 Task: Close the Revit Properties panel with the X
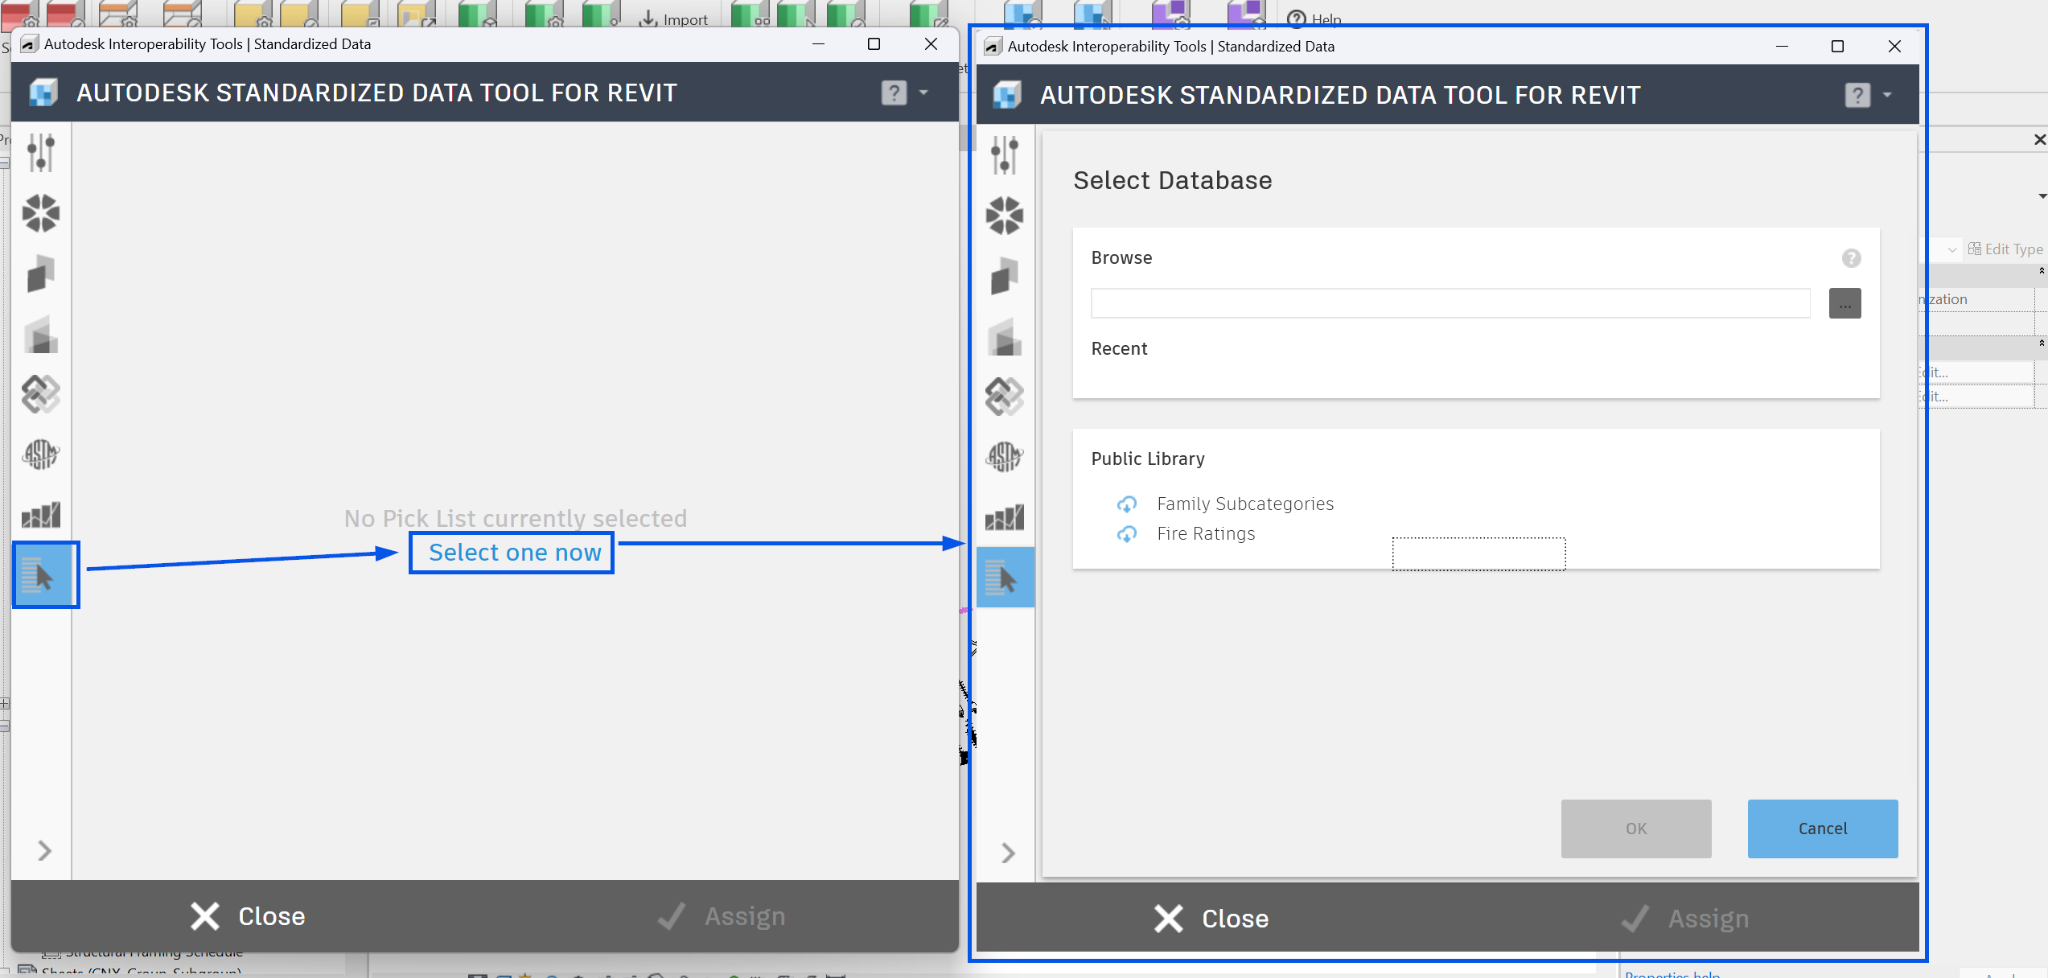coord(2040,140)
